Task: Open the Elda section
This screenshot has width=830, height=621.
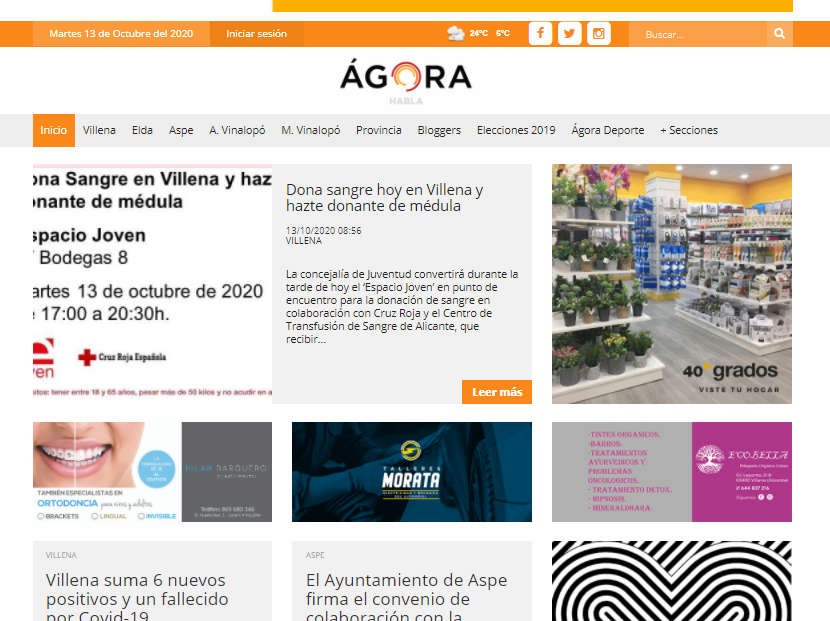Action: (142, 130)
